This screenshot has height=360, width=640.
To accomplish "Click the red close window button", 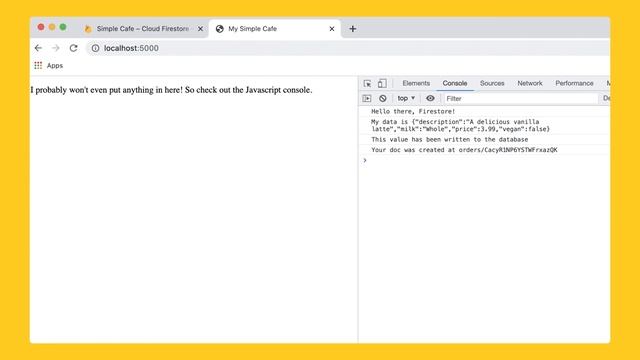I will pyautogui.click(x=41, y=27).
